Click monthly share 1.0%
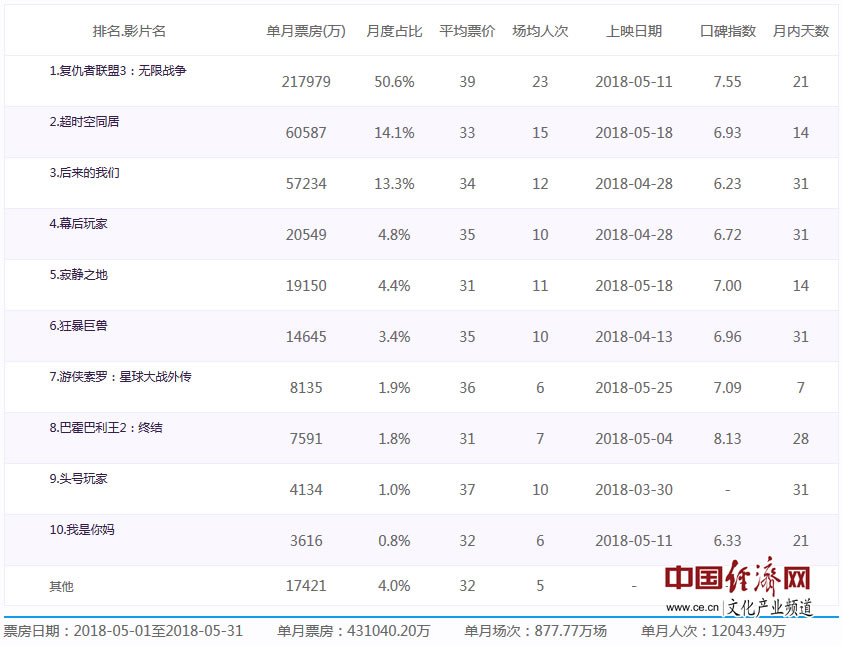This screenshot has width=842, height=646. click(394, 490)
